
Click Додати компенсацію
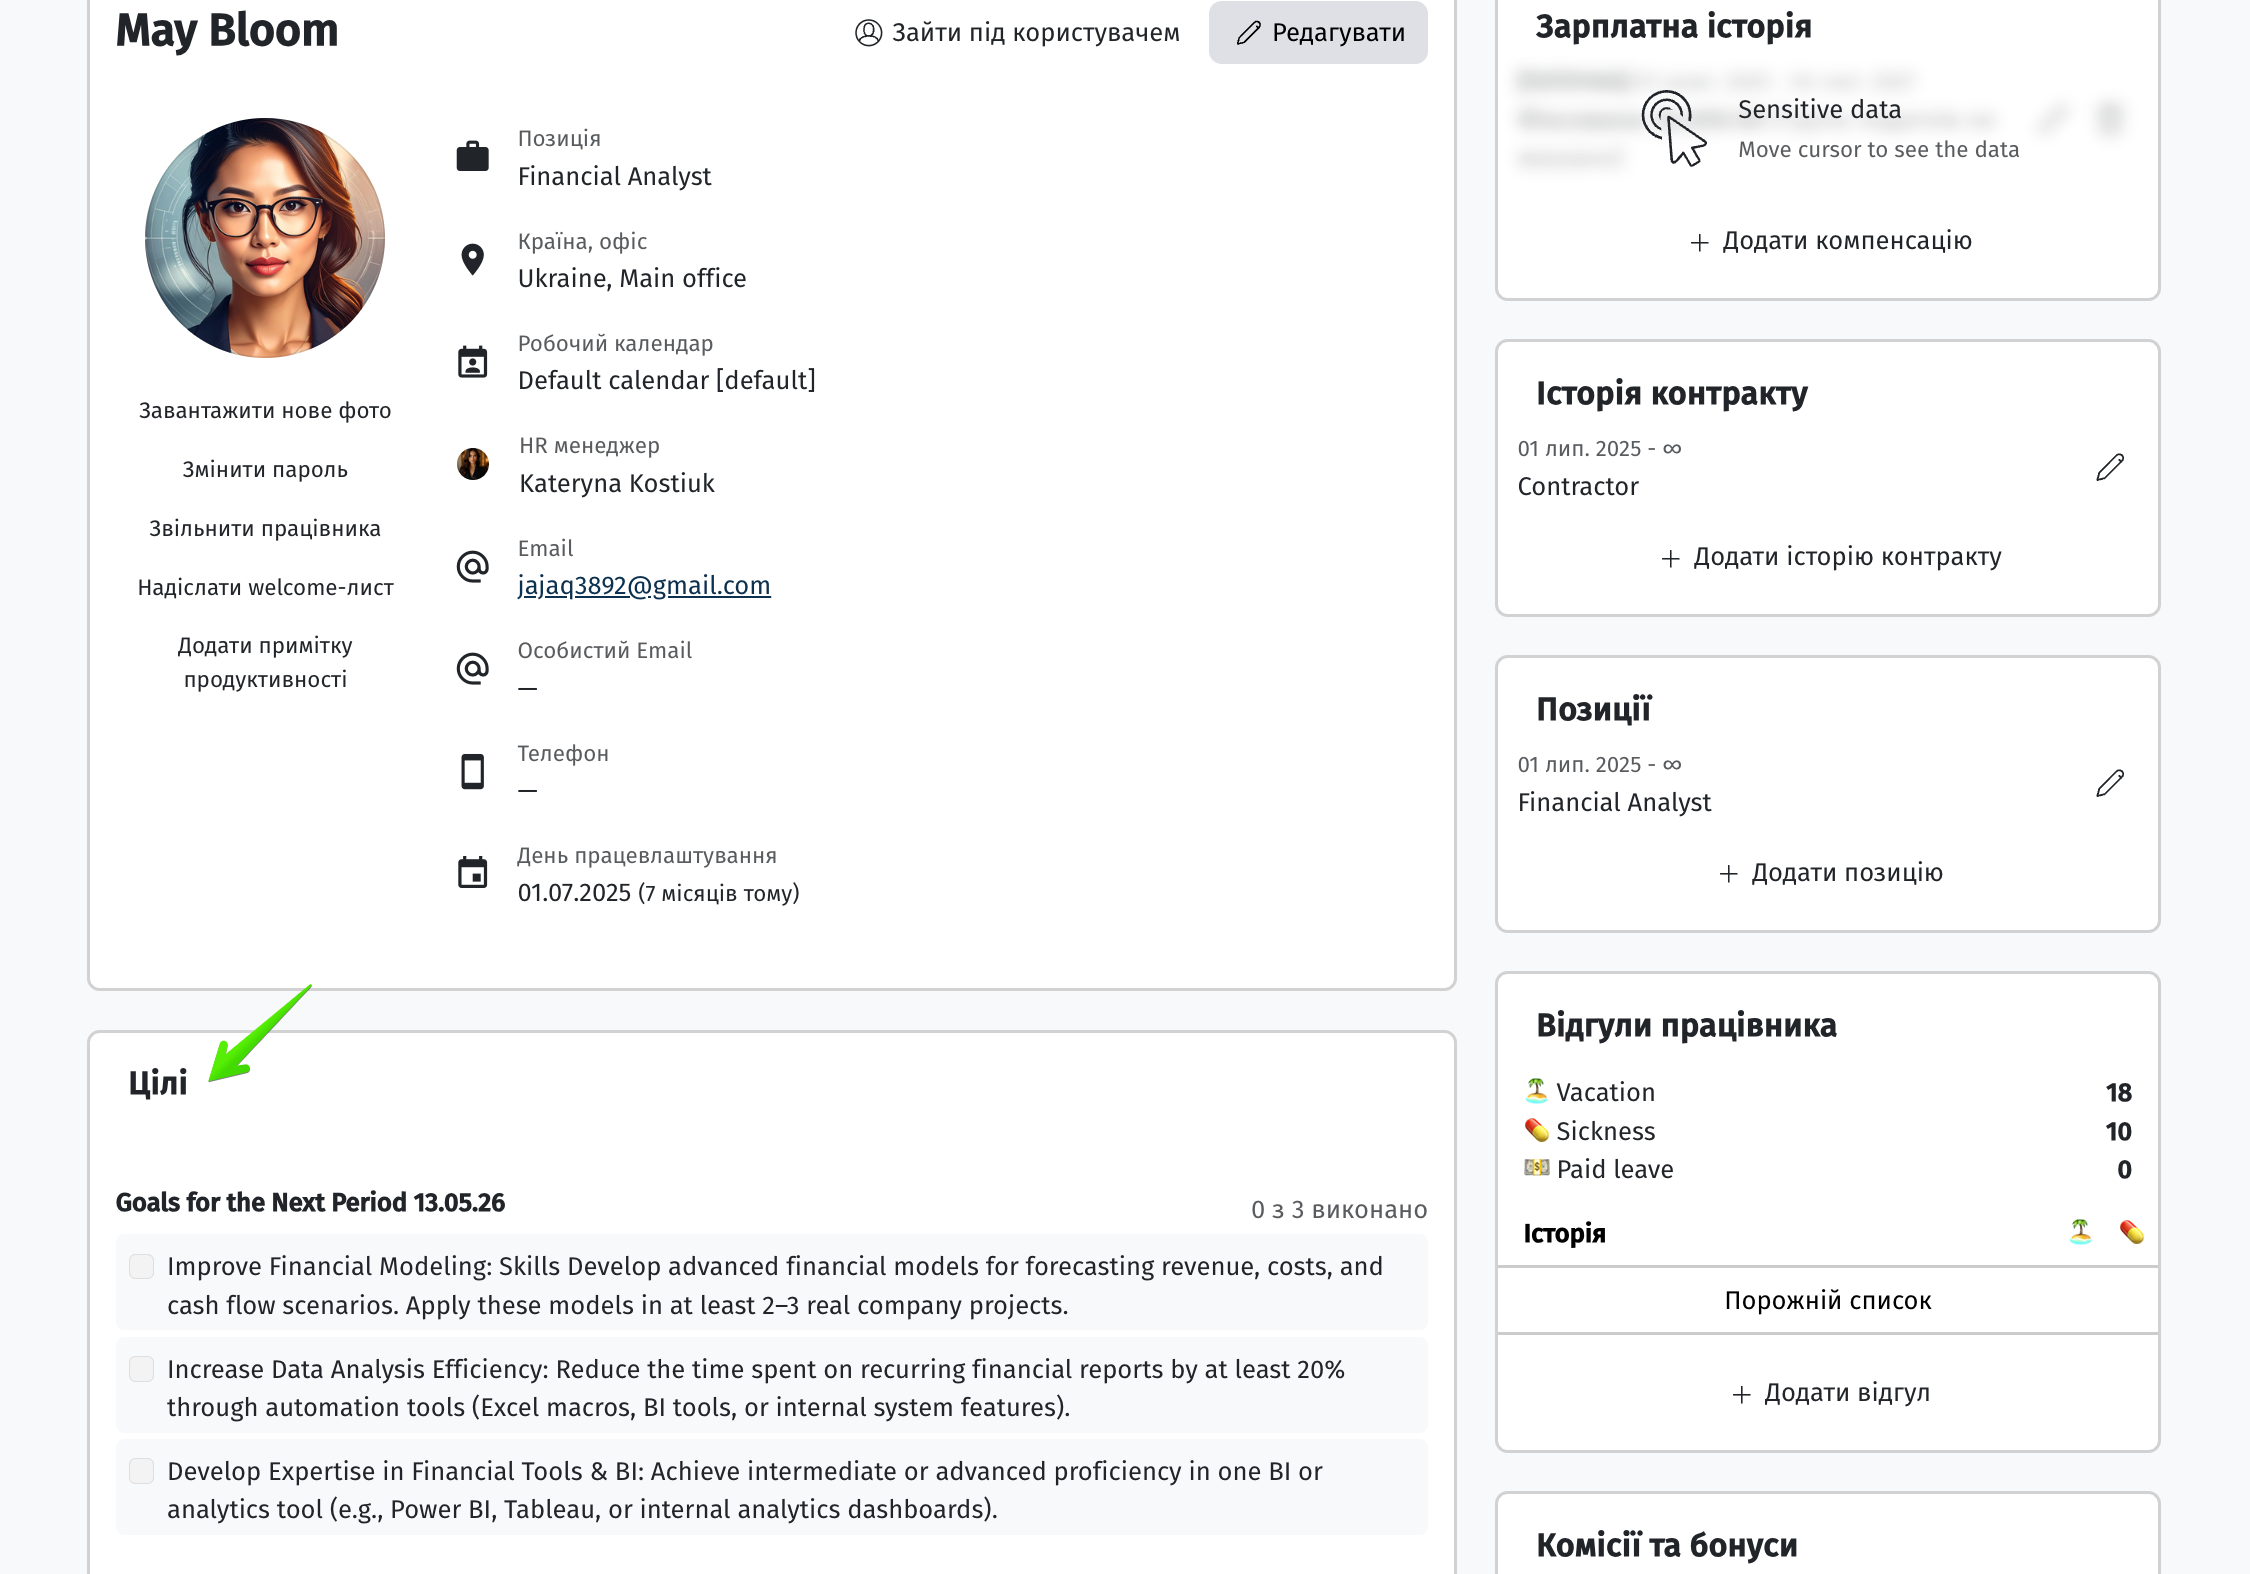(x=1830, y=241)
